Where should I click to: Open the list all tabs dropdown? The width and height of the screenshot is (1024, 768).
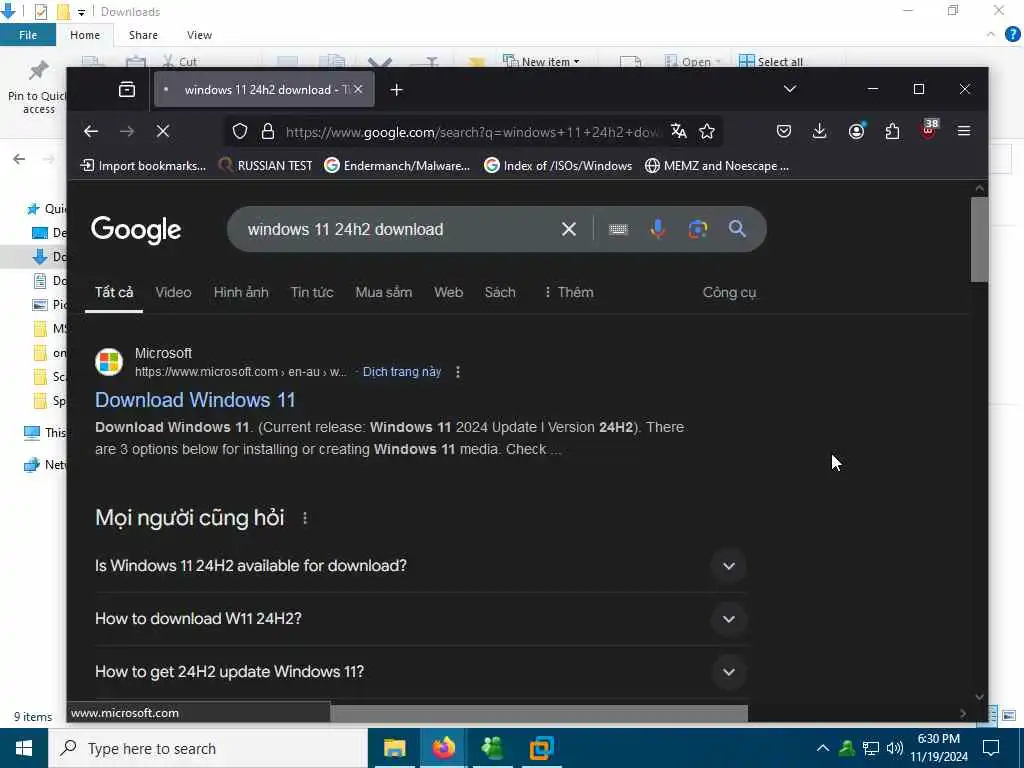click(x=790, y=89)
